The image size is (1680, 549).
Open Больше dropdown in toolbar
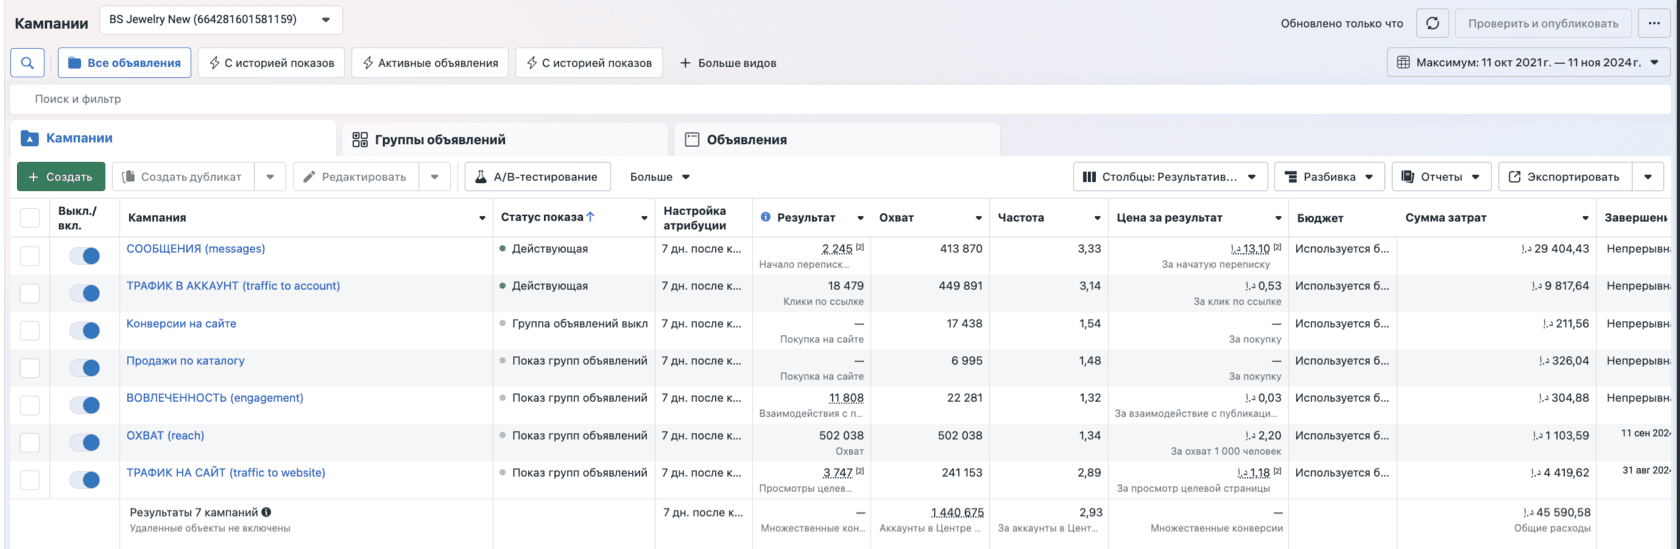point(660,177)
